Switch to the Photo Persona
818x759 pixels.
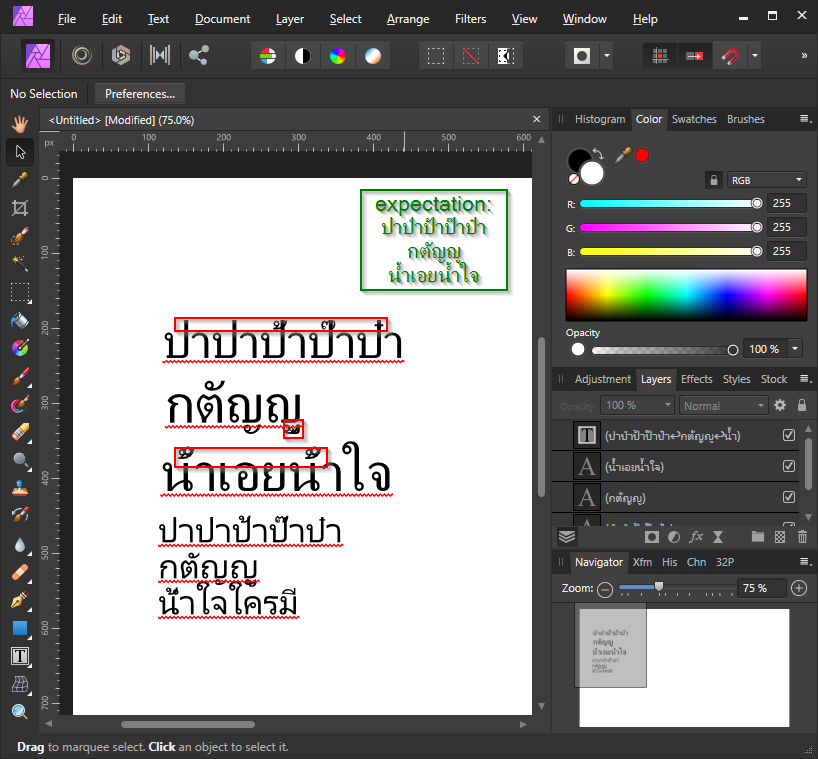coord(38,55)
